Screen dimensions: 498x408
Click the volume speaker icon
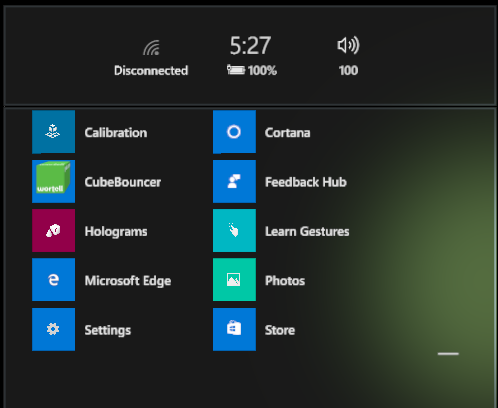click(x=348, y=45)
